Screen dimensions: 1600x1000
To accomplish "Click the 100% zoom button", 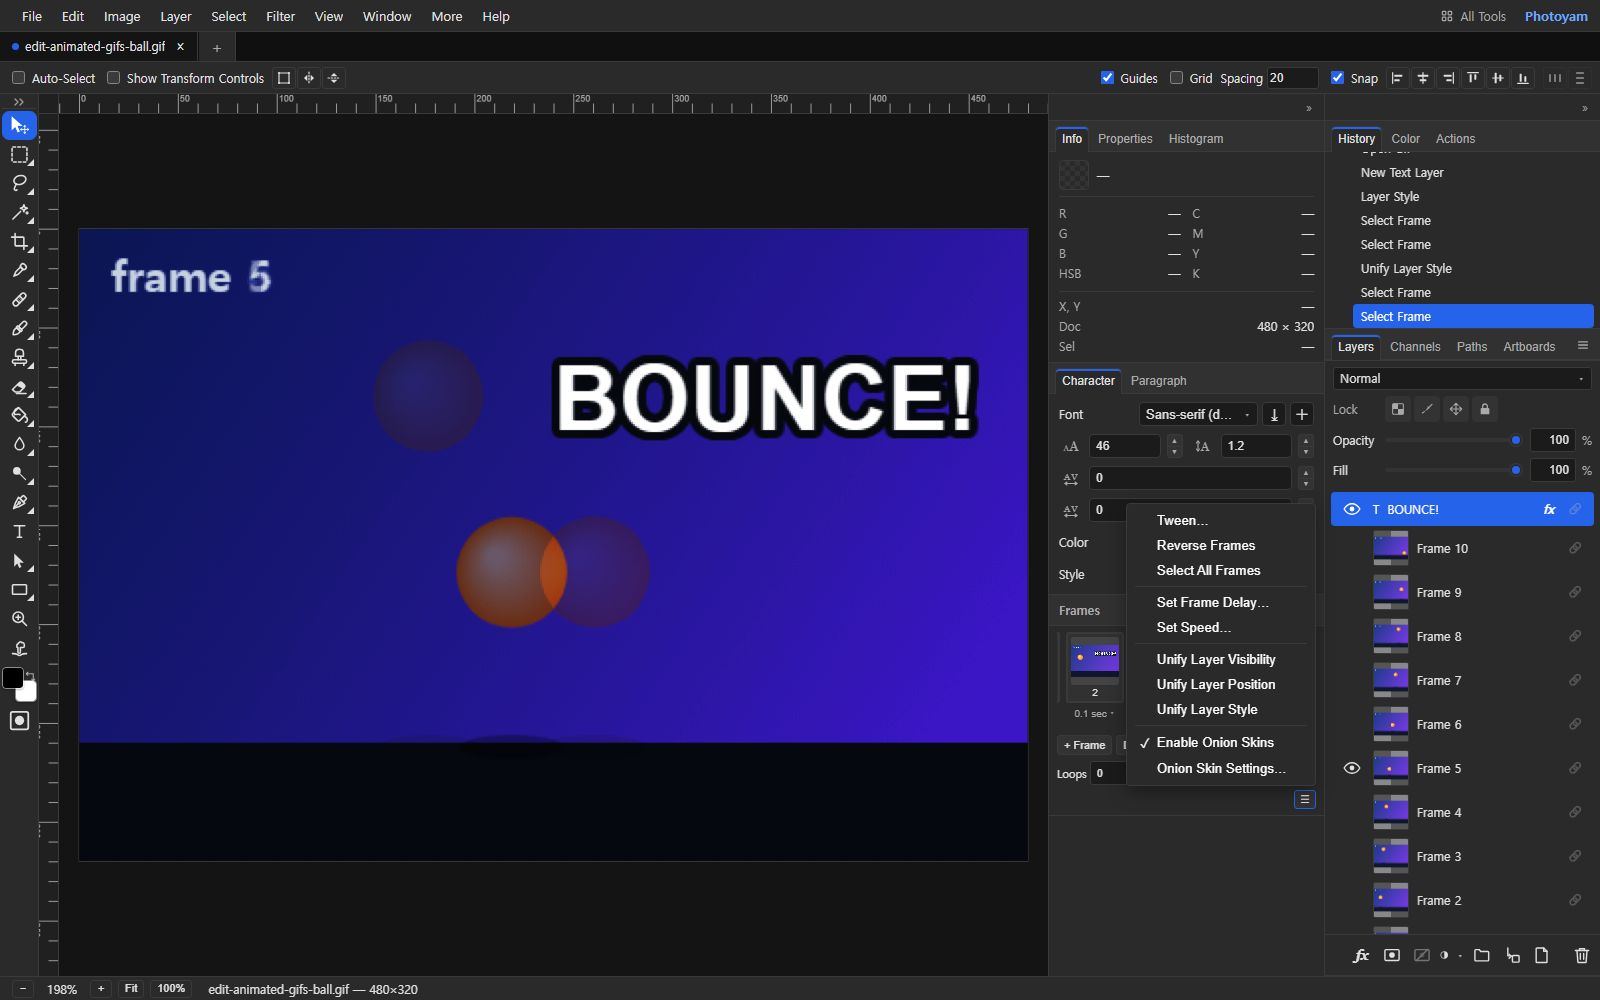I will (171, 988).
